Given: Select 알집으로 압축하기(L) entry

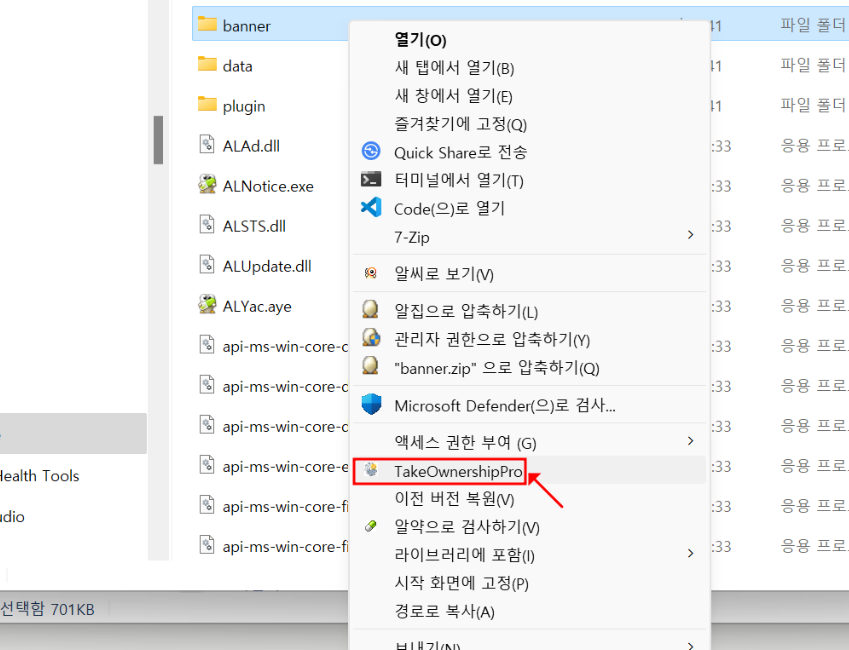Looking at the screenshot, I should pos(530,311).
